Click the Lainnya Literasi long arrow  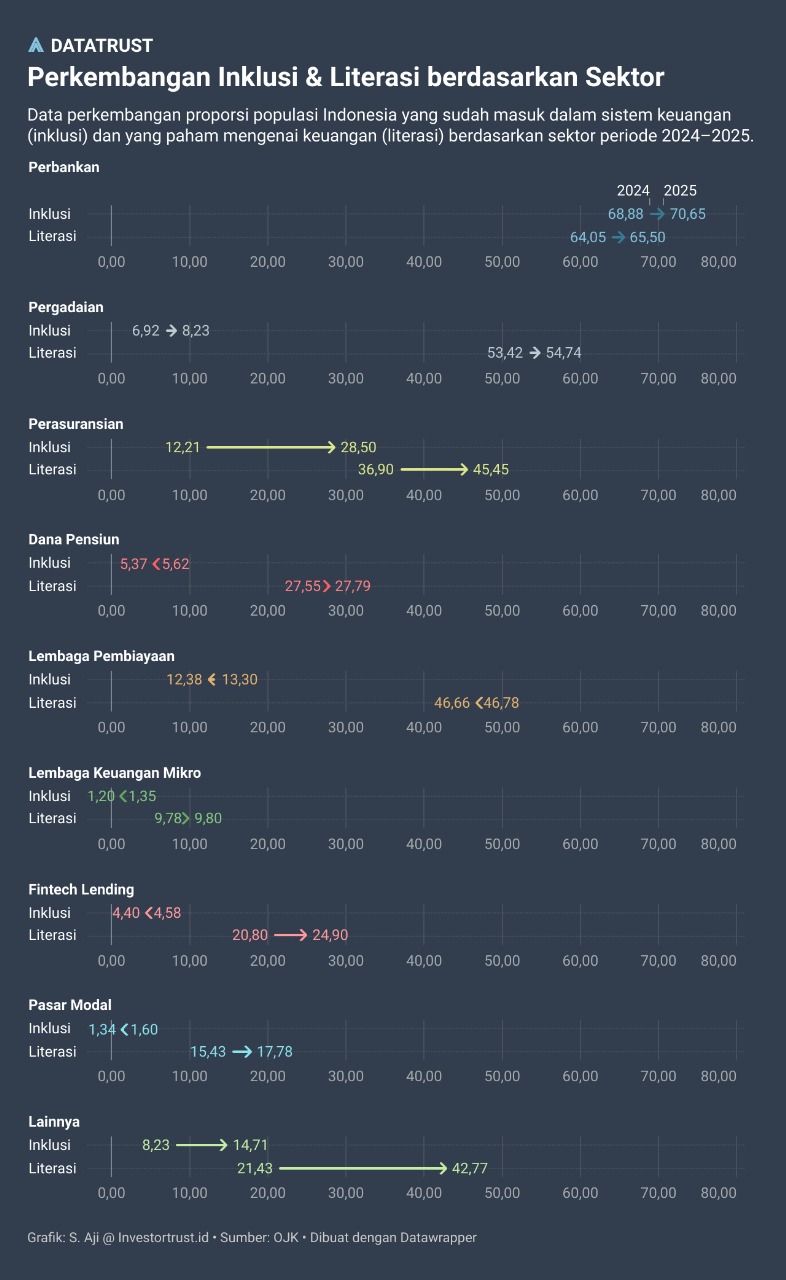click(x=363, y=1168)
